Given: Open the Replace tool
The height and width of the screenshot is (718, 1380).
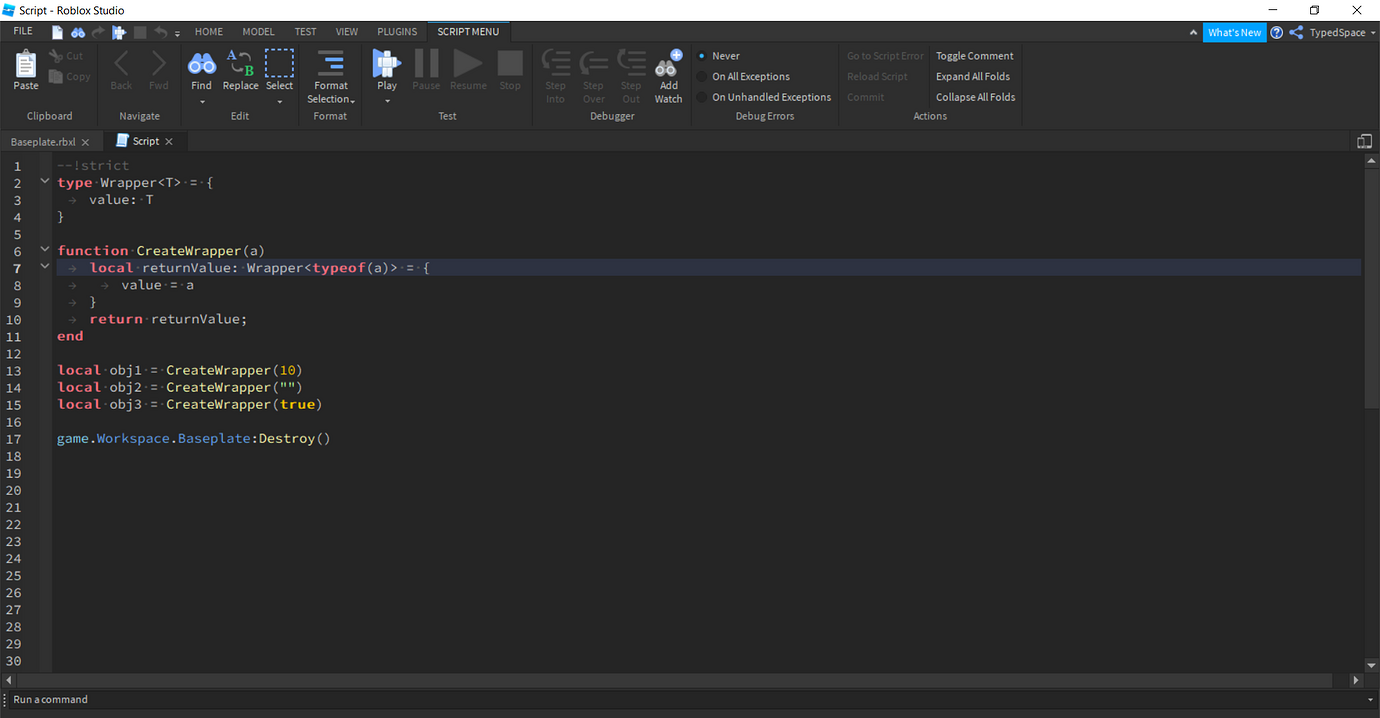Looking at the screenshot, I should [240, 70].
